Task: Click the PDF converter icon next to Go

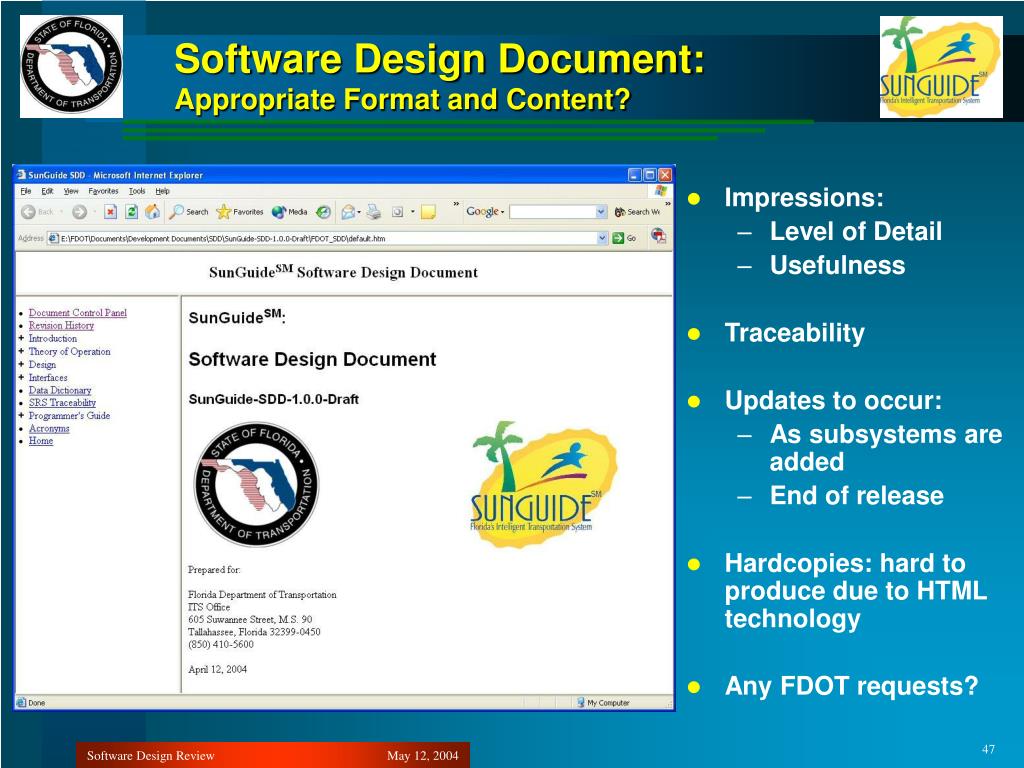Action: point(658,236)
